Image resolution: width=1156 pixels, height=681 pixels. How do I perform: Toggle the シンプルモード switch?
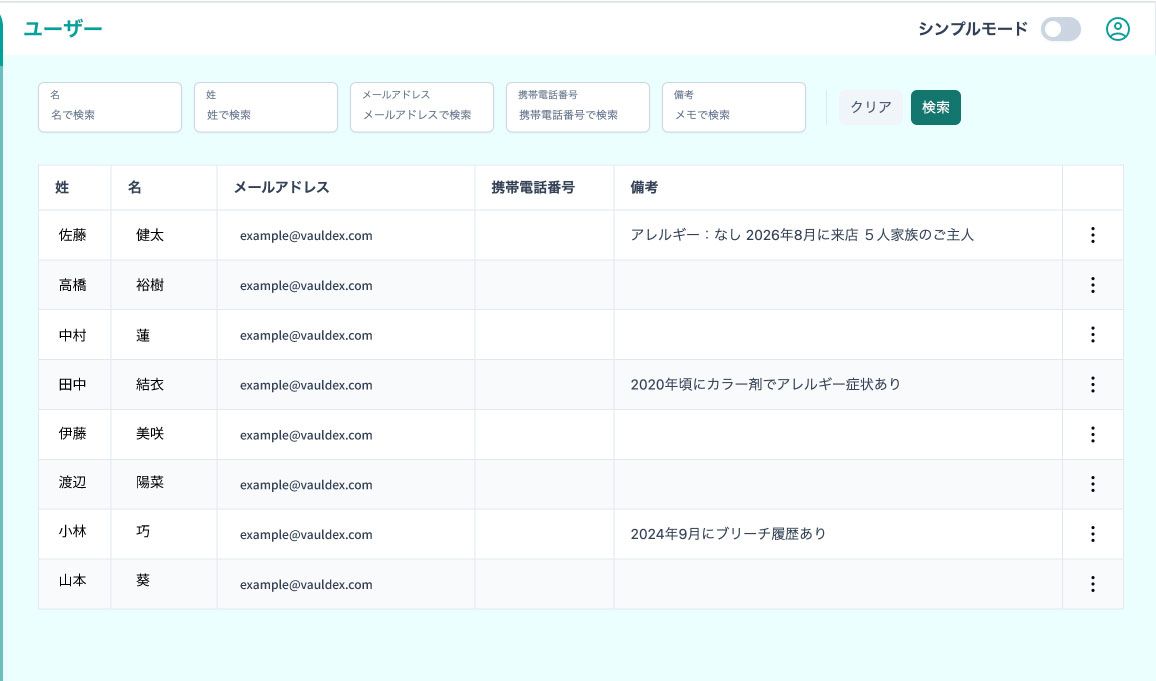click(1061, 29)
